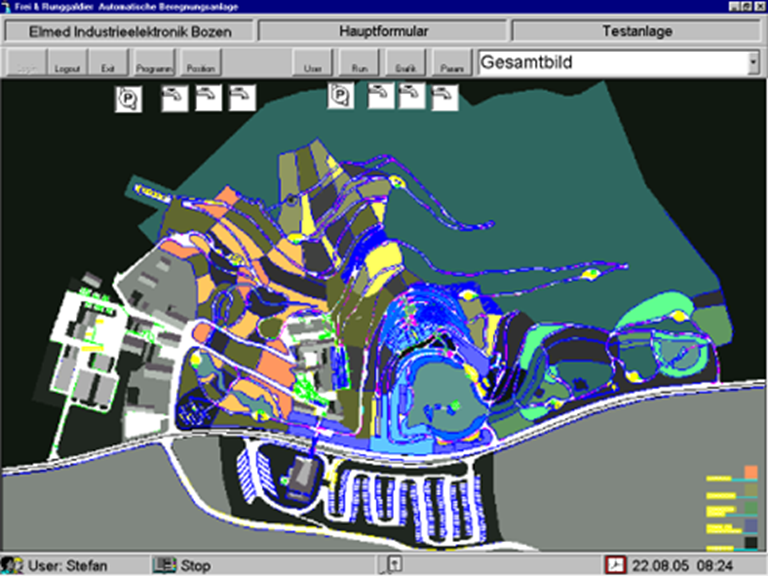Screen dimensions: 768x576
Task: Click the pump P icon in right group
Action: coord(341,96)
